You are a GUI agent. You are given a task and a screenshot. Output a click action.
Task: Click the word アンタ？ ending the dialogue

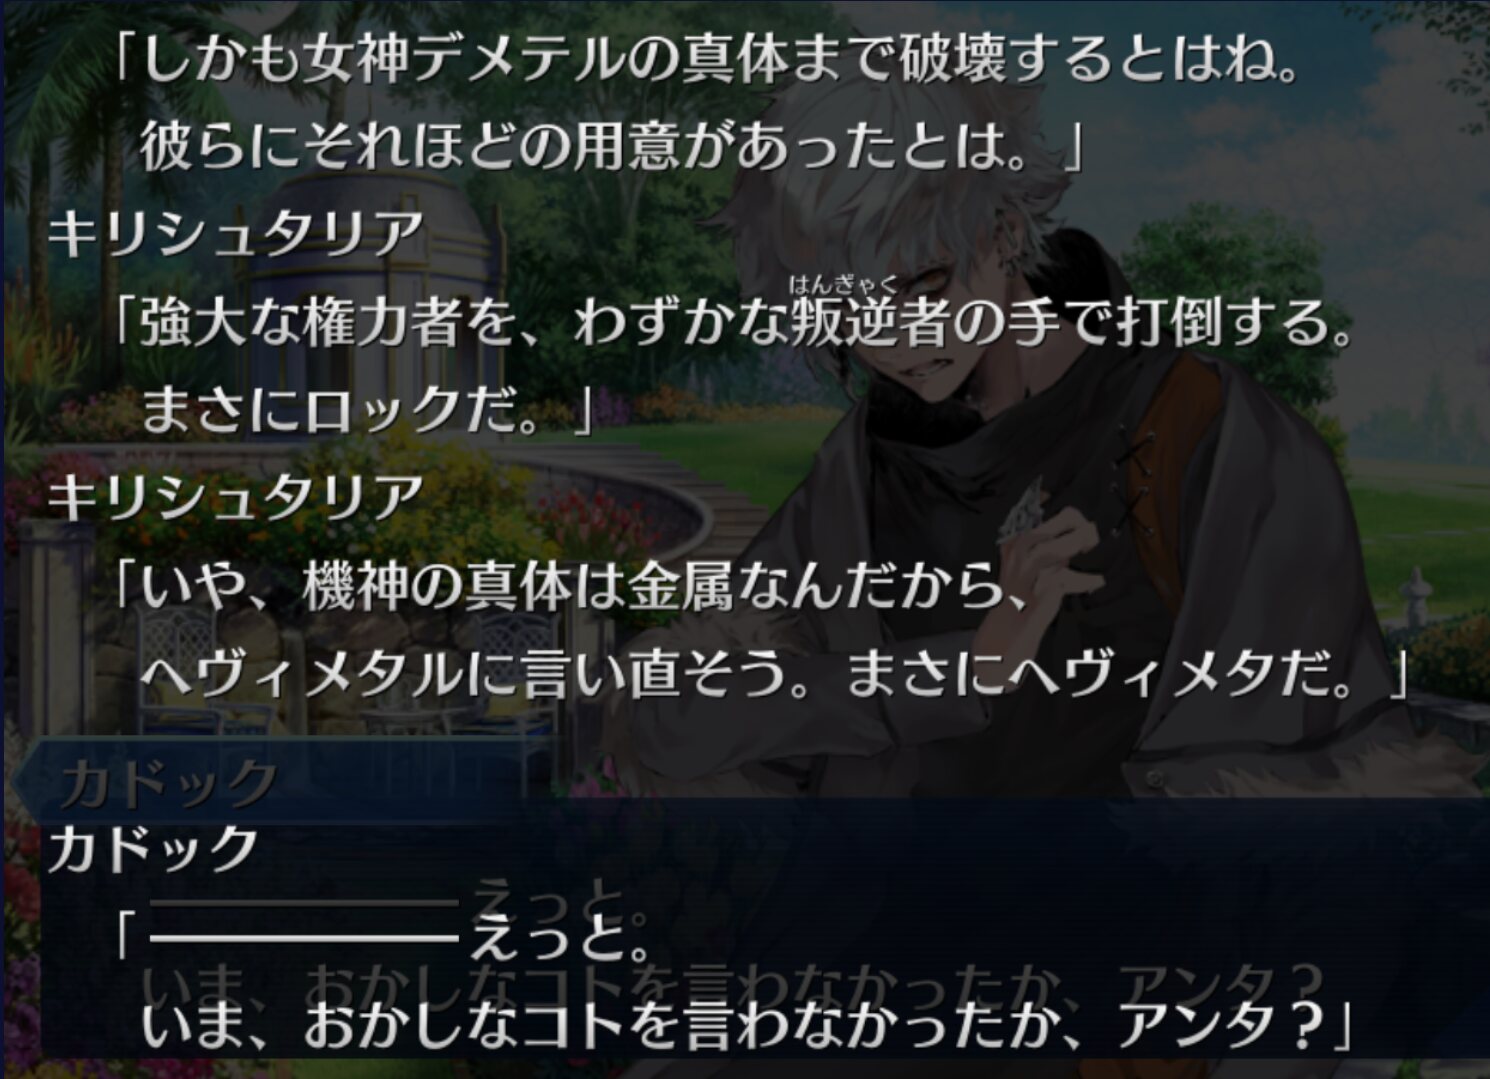[x=1222, y=1023]
